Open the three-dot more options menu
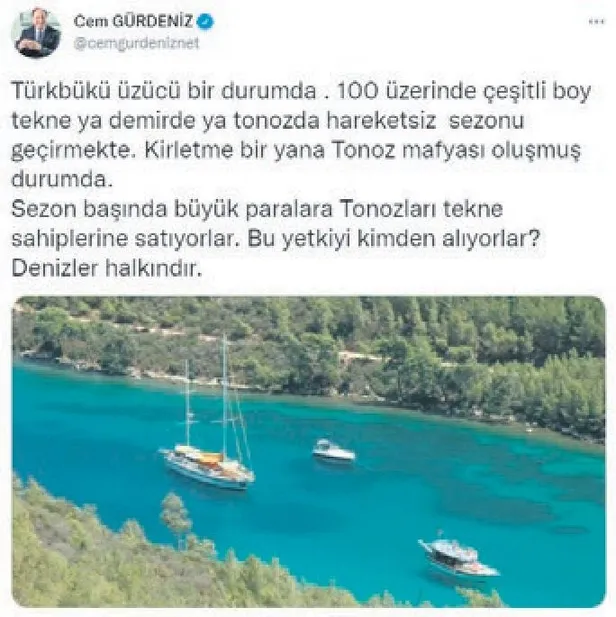Viewport: 616px width, 617px height. point(596,22)
